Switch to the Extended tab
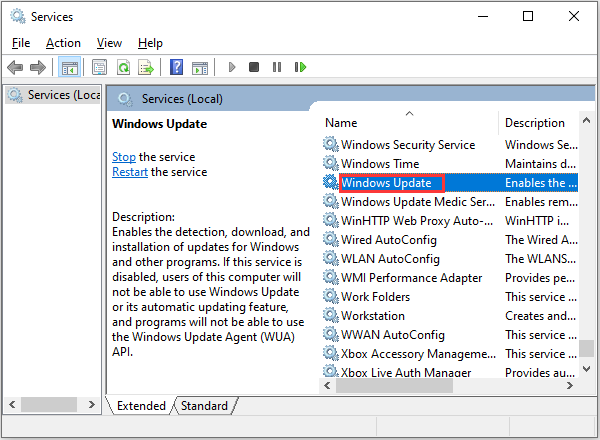Screen dimensions: 600x440 141,406
